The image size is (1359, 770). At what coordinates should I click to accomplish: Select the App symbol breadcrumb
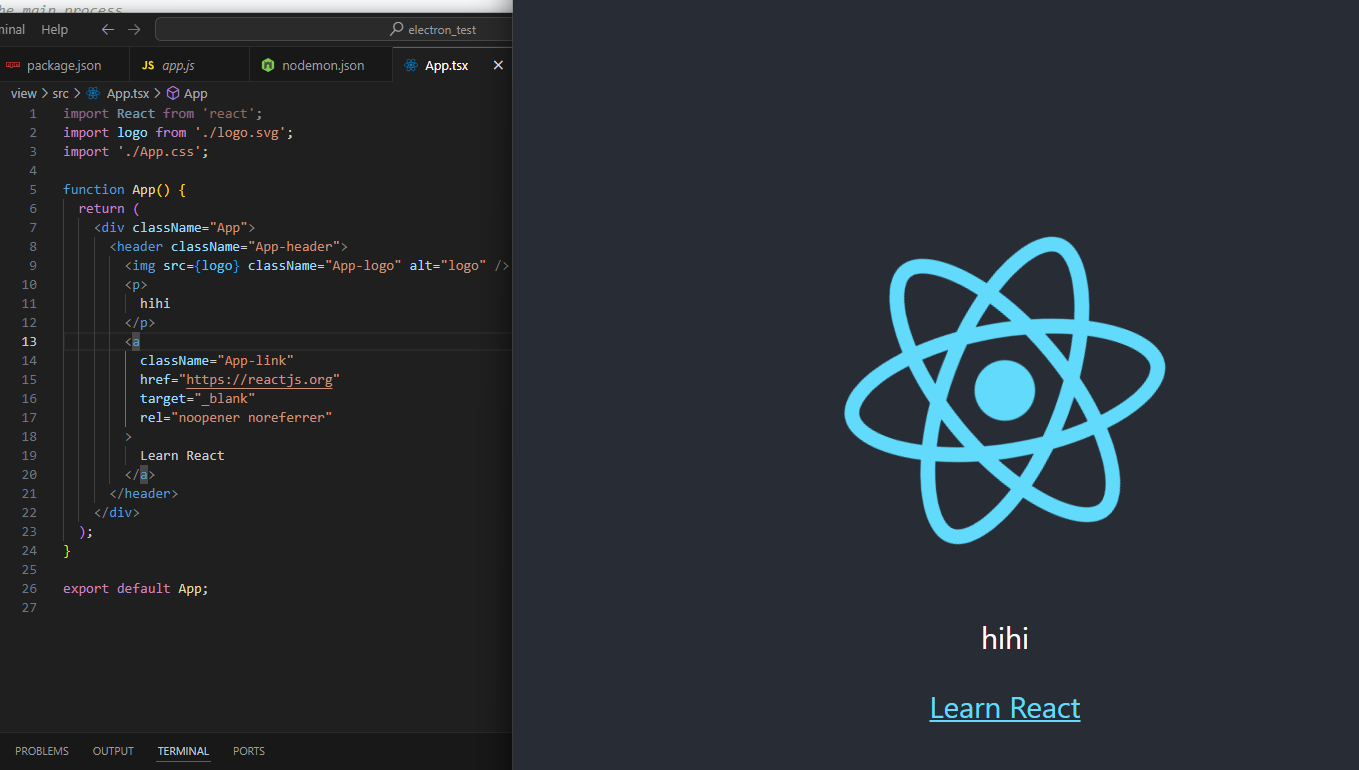196,93
